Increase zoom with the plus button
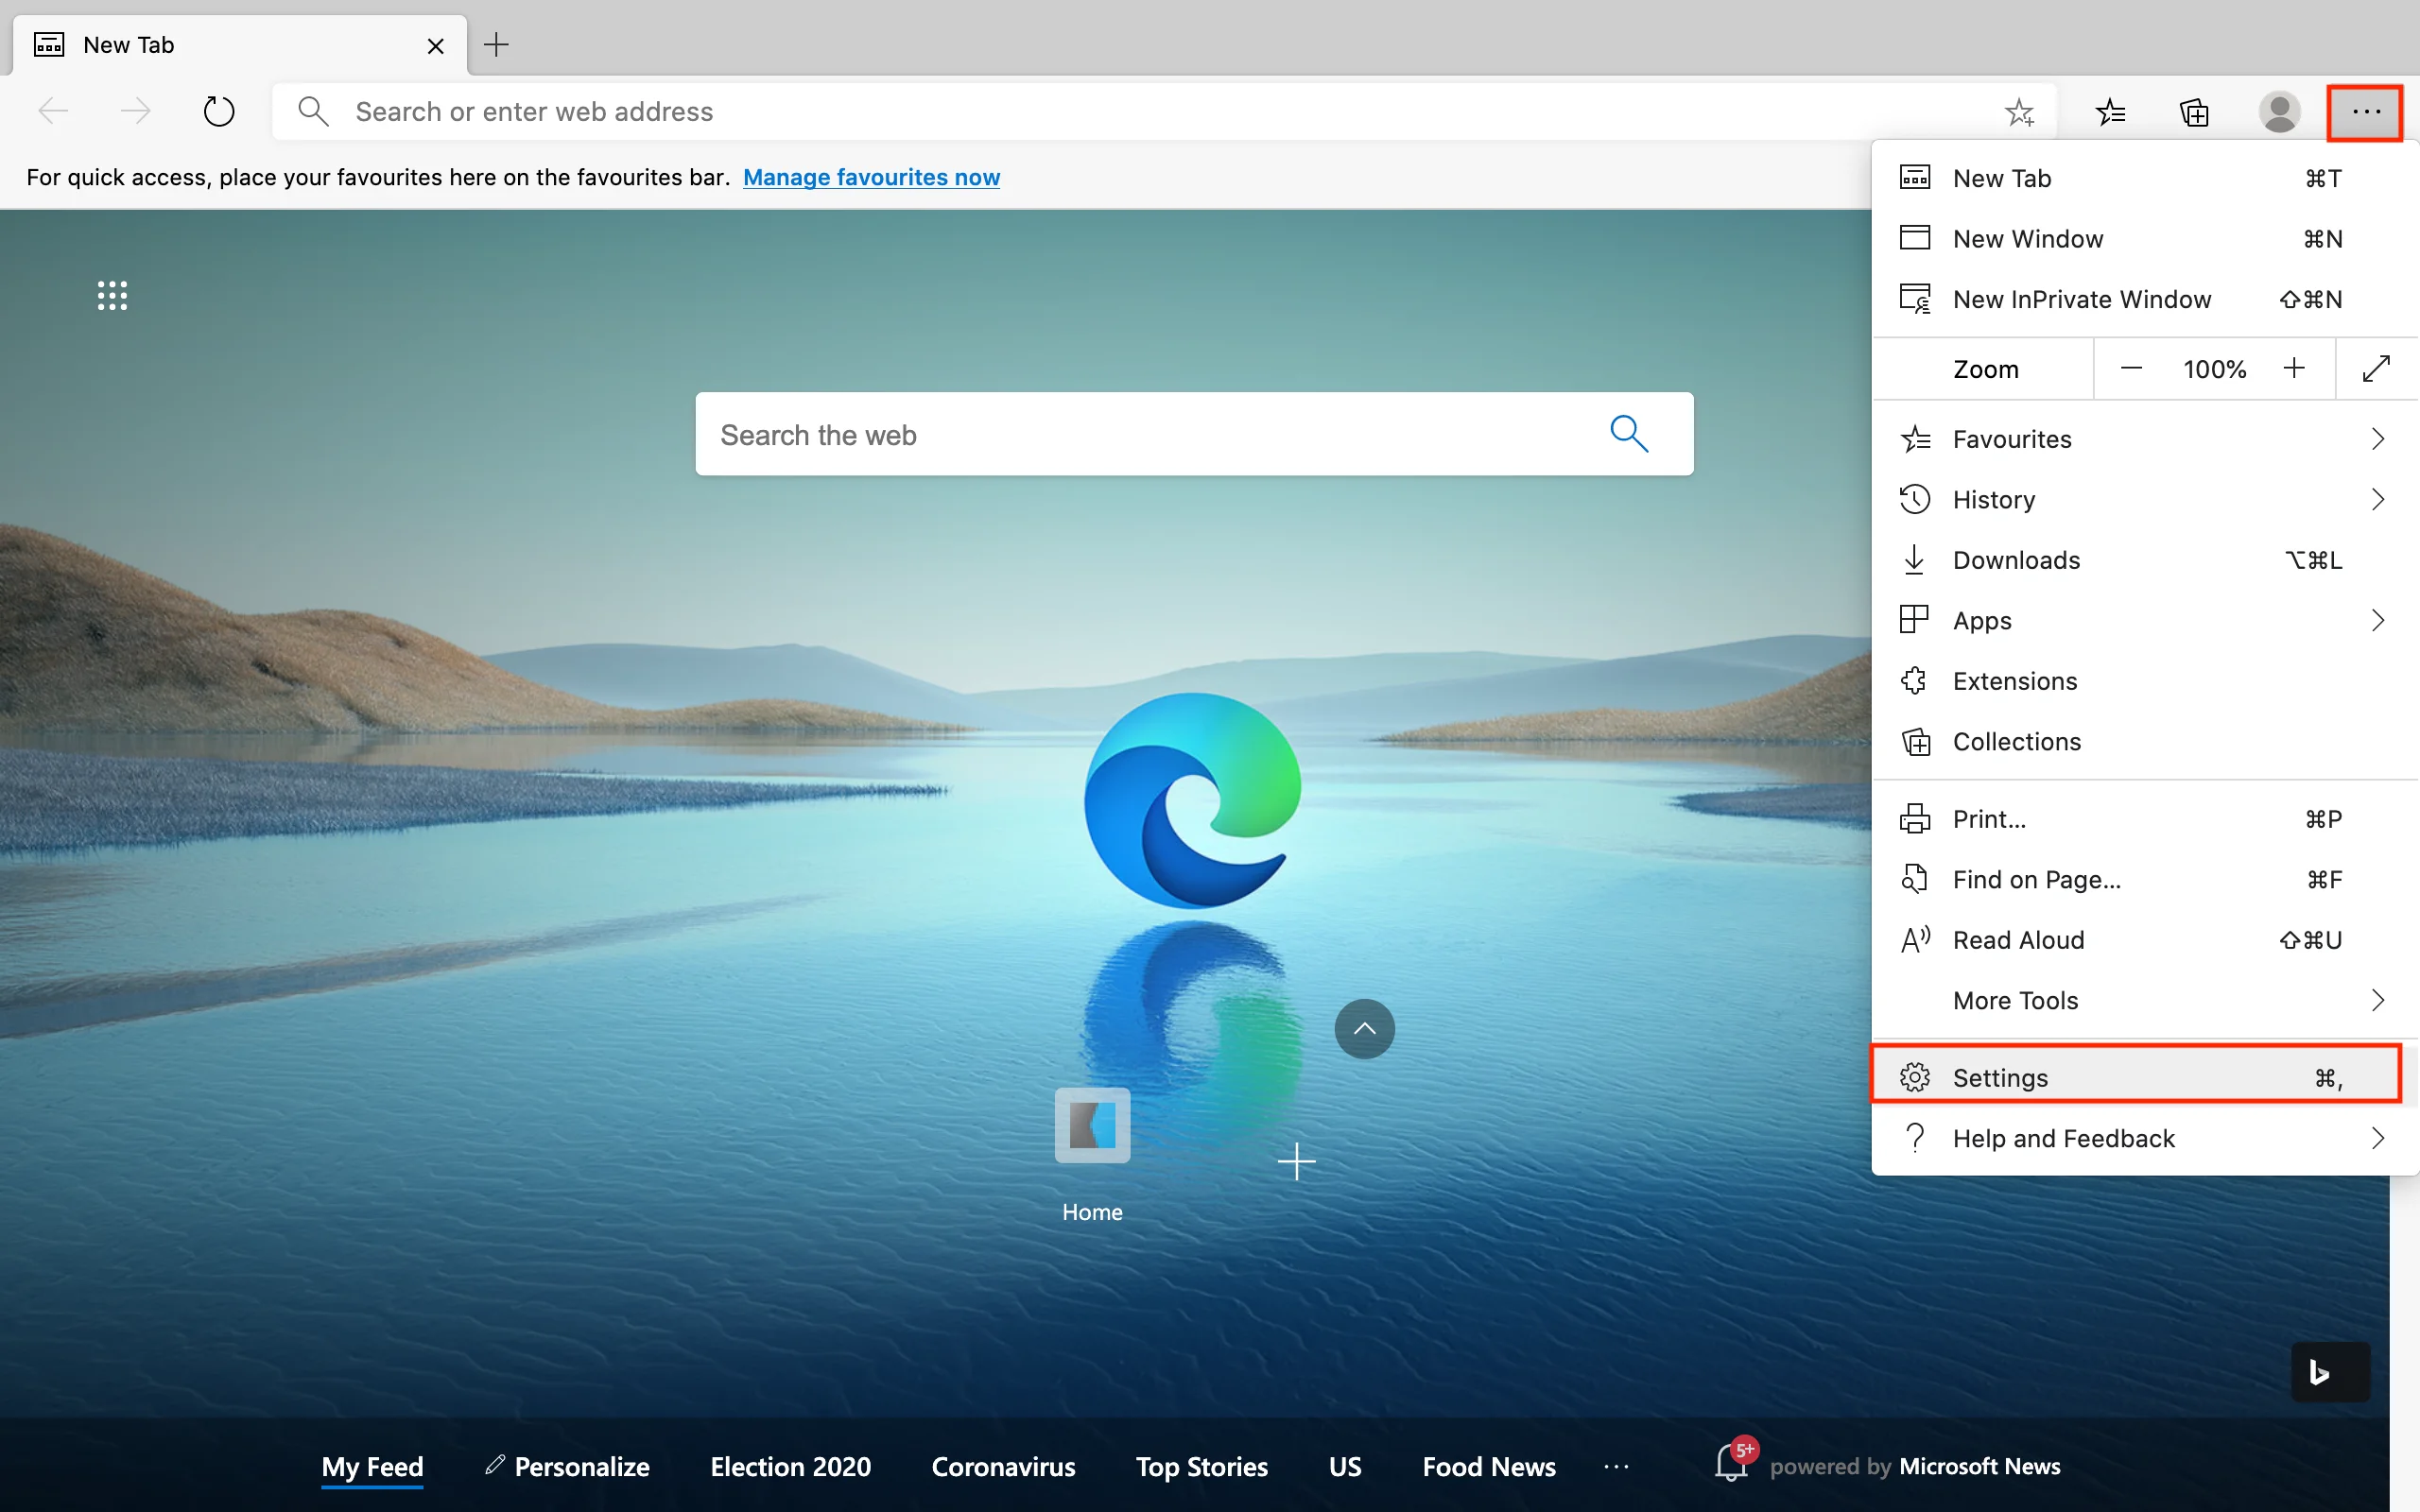The height and width of the screenshot is (1512, 2420). point(2294,369)
